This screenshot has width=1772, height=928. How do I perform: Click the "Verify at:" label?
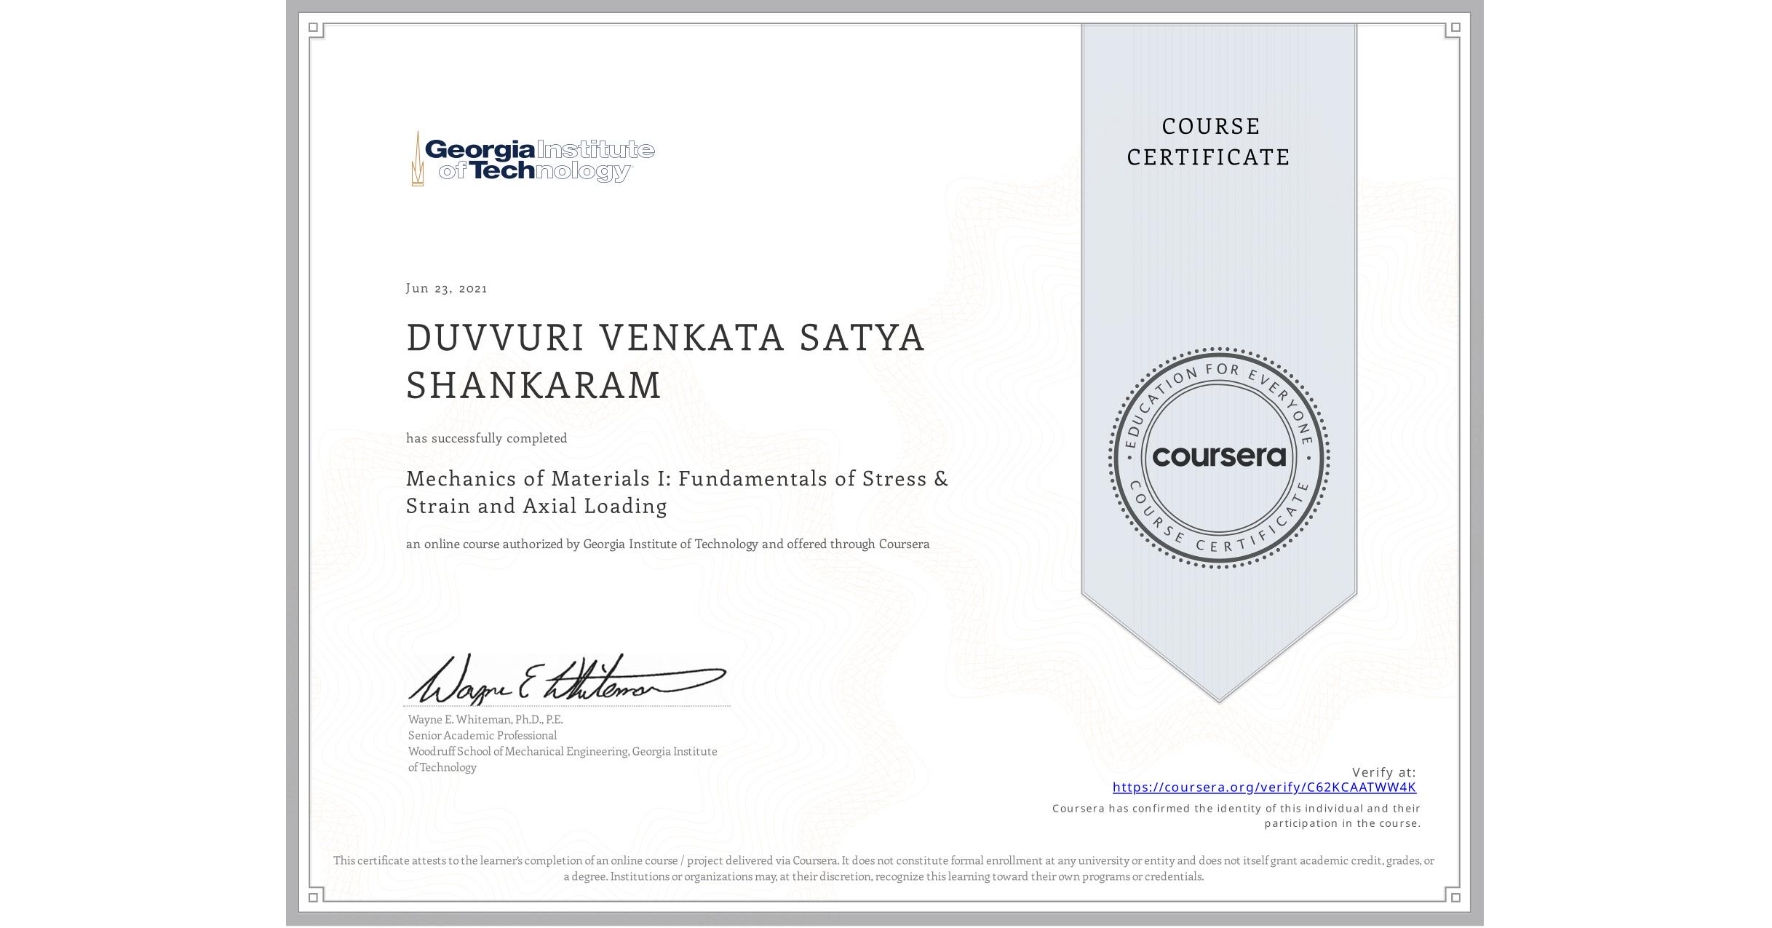click(1384, 772)
